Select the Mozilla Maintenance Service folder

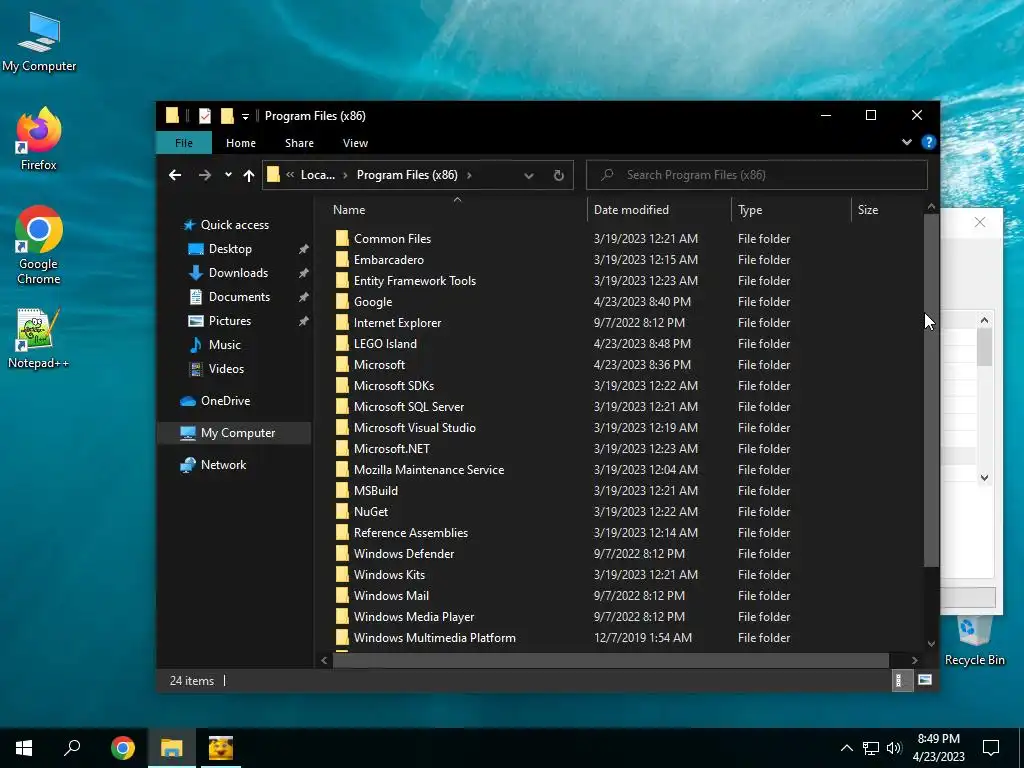(x=428, y=470)
